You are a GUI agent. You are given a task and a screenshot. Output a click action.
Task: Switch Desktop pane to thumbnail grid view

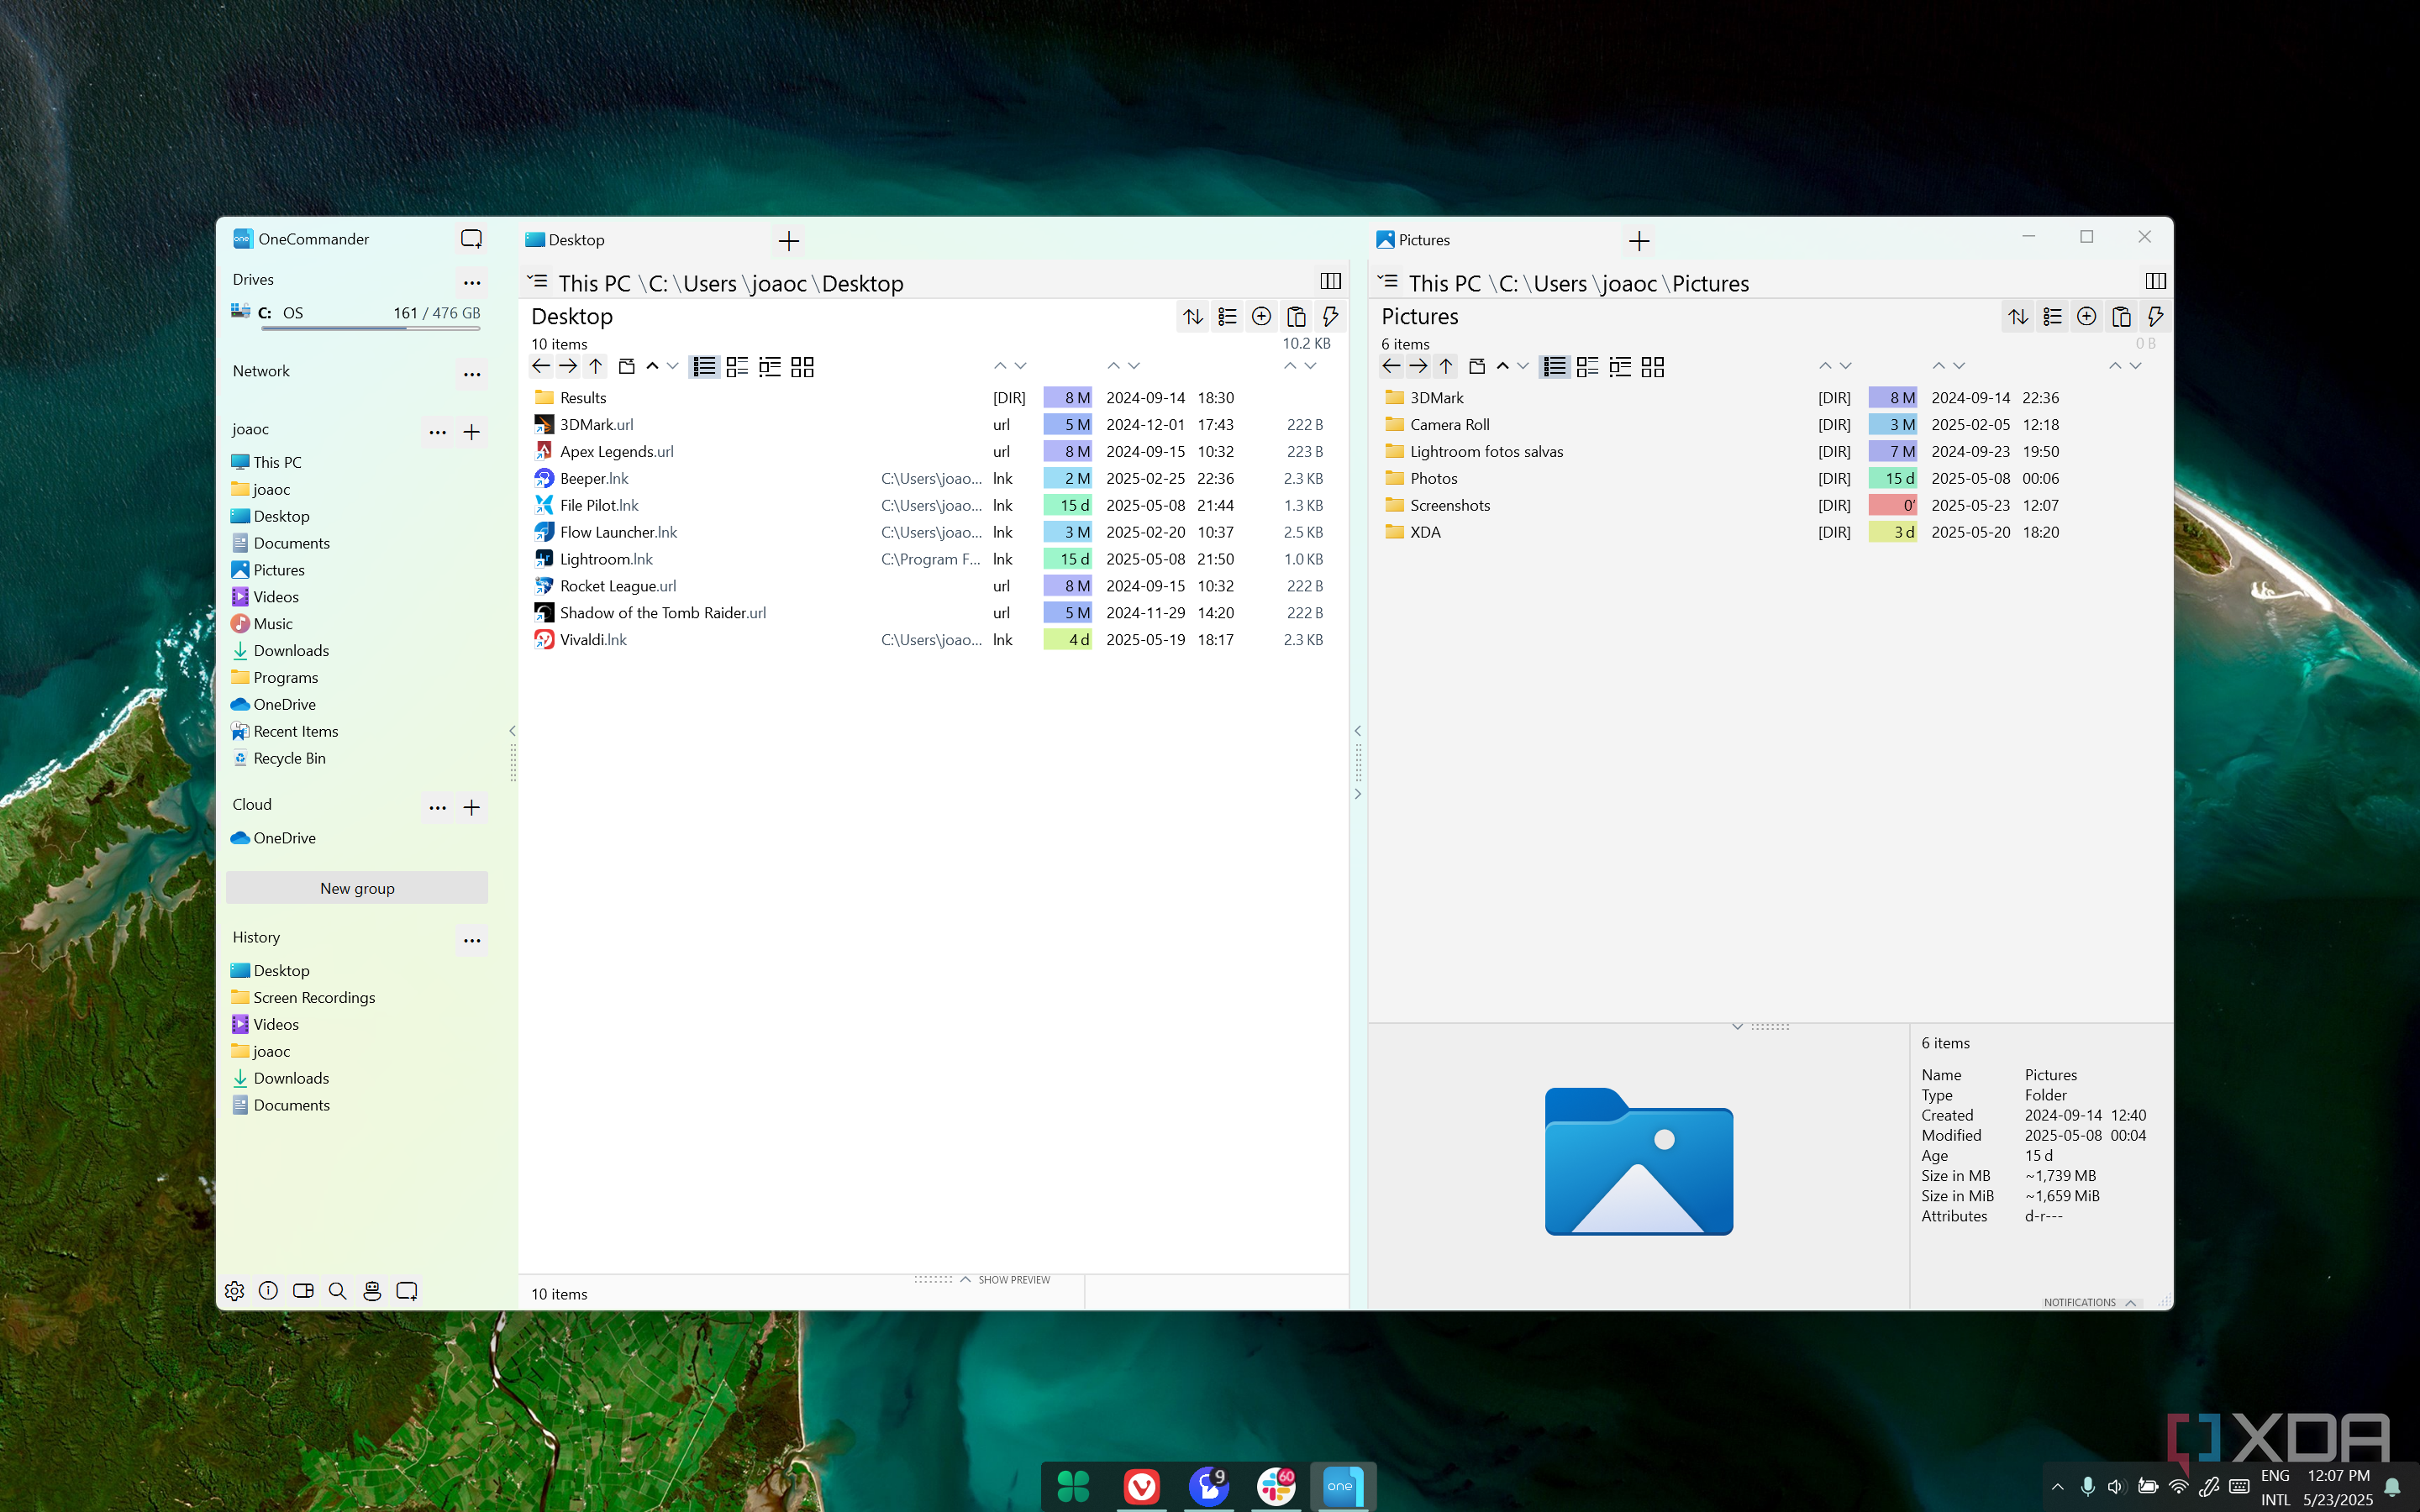click(802, 367)
